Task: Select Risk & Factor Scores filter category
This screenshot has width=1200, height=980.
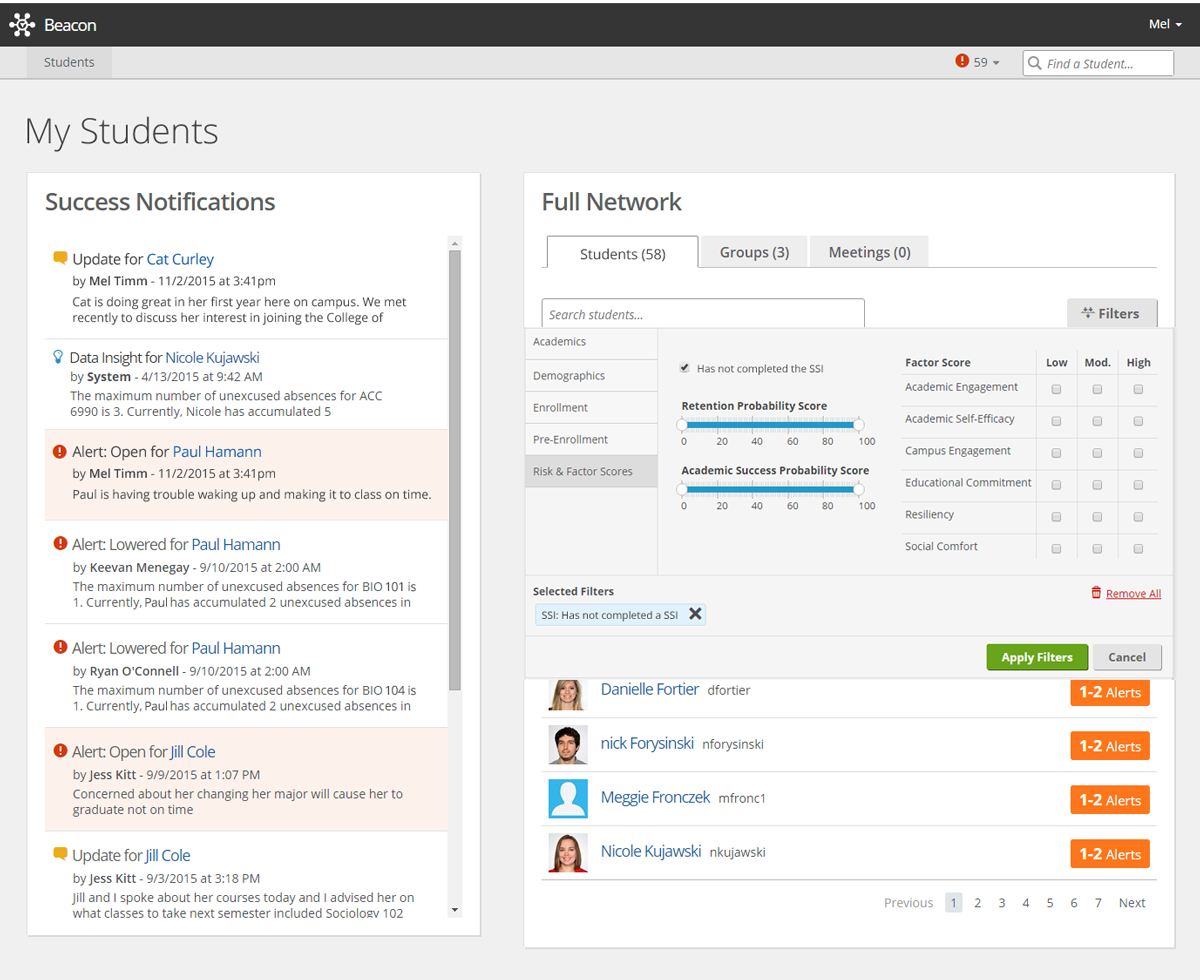Action: pyautogui.click(x=583, y=470)
